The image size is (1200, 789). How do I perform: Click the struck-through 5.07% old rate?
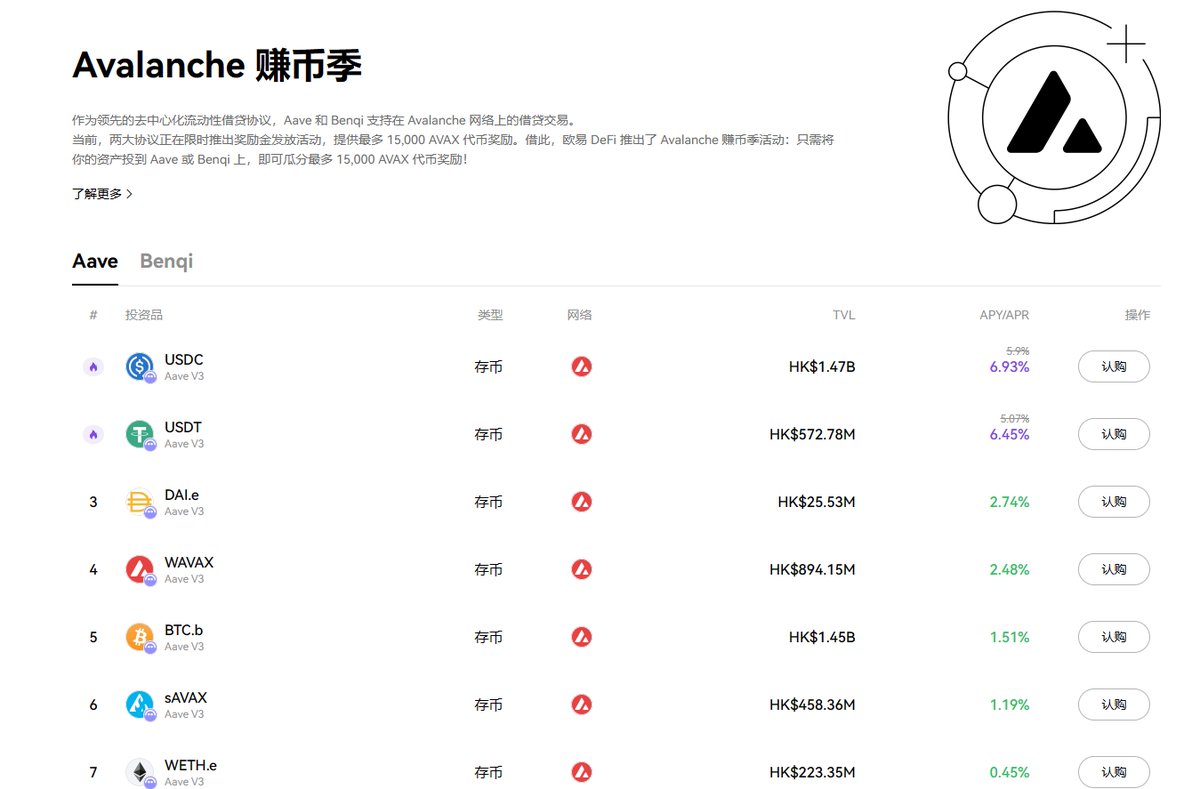pyautogui.click(x=1014, y=418)
